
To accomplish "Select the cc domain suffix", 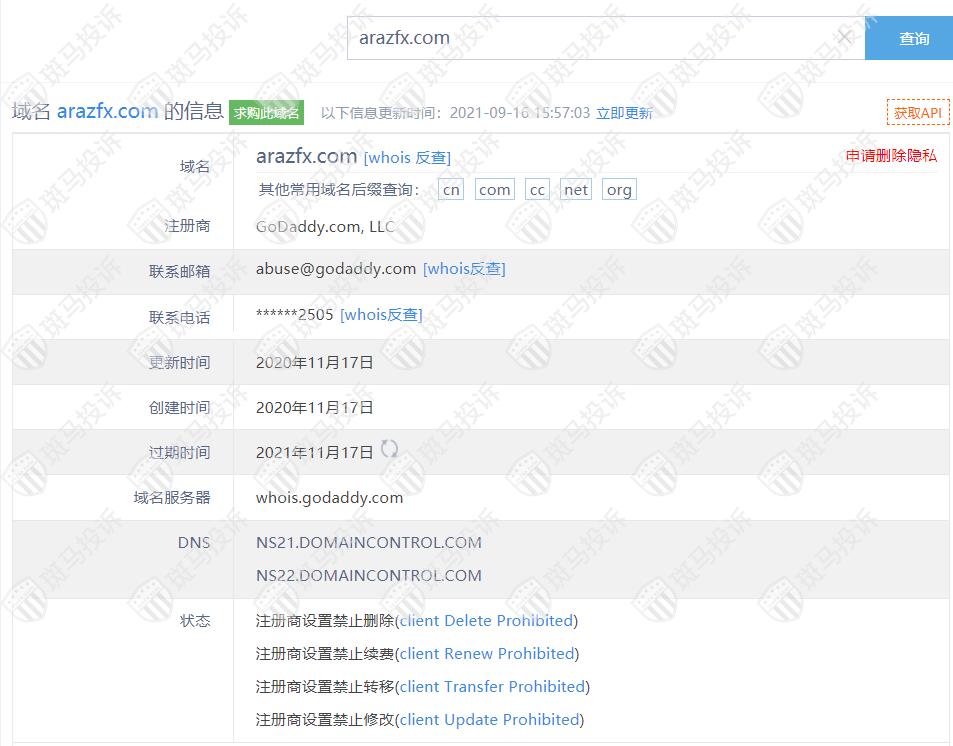I will tap(538, 190).
